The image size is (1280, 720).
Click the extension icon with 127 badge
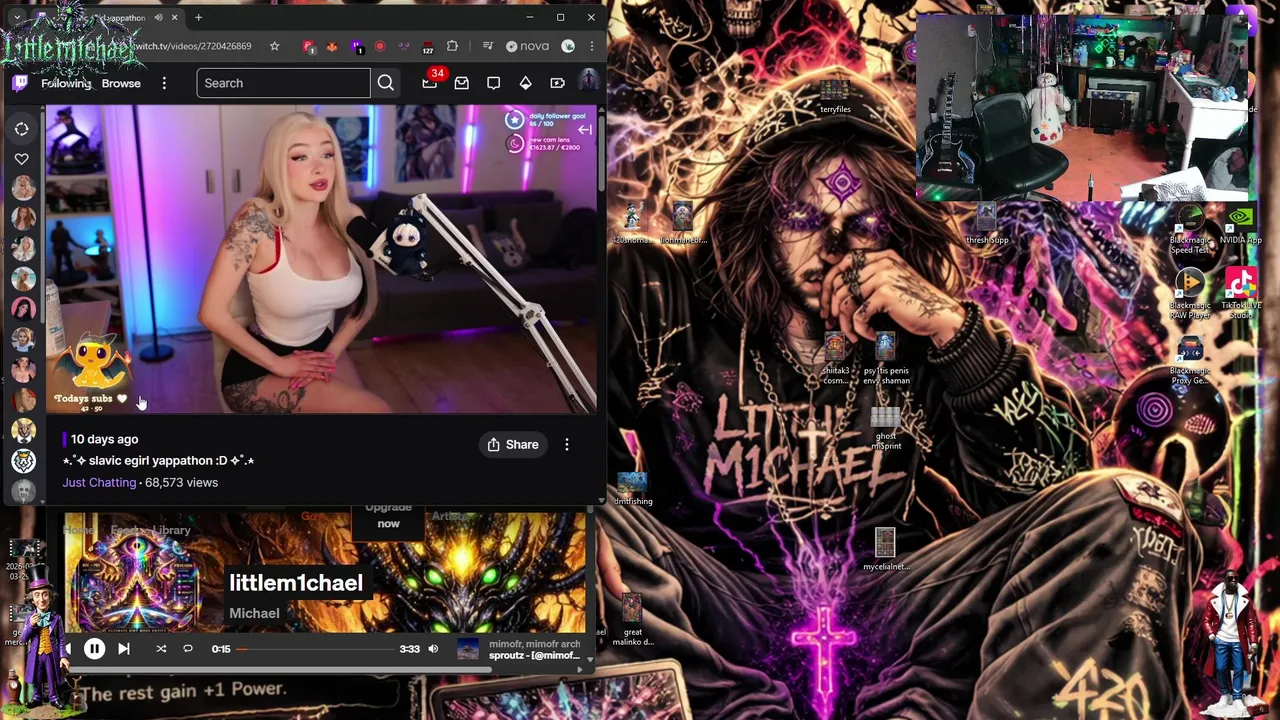click(428, 46)
